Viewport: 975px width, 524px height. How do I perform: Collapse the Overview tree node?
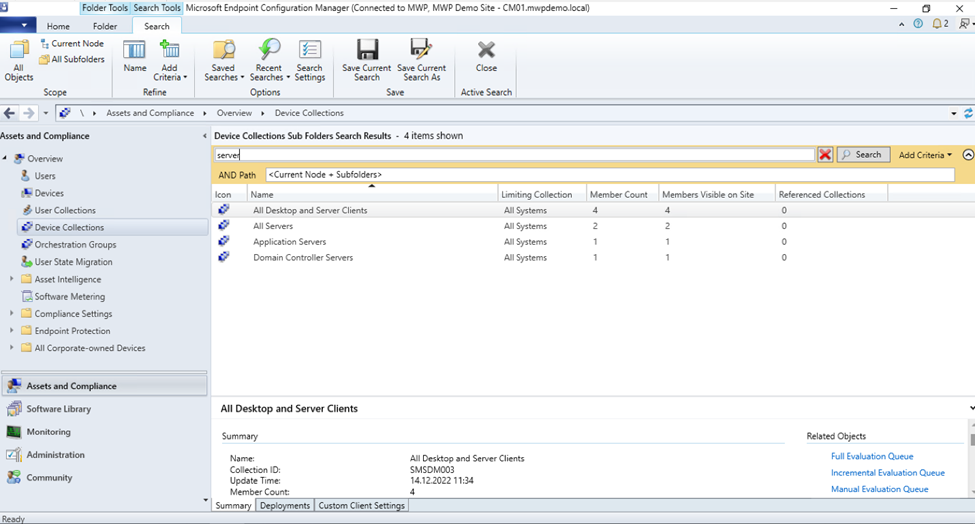(x=4, y=159)
